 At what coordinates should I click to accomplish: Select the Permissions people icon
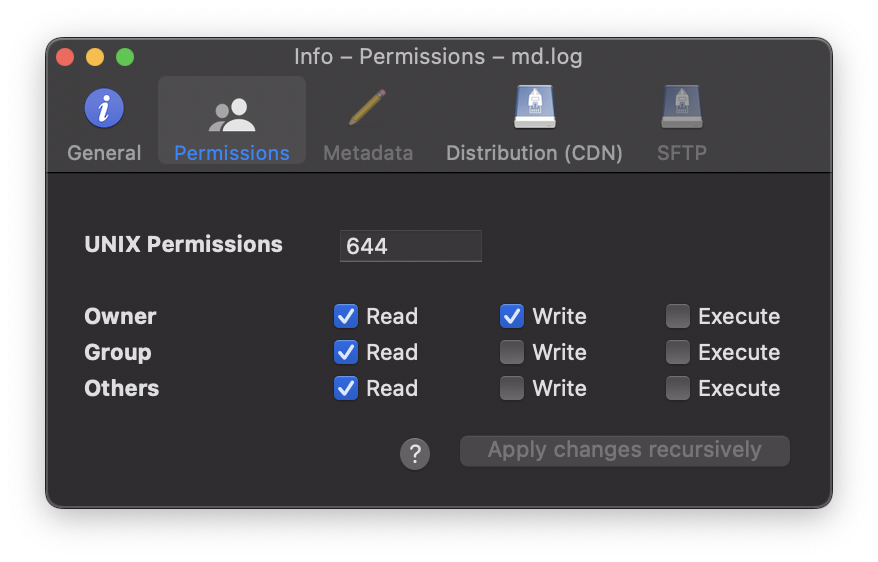click(x=232, y=115)
